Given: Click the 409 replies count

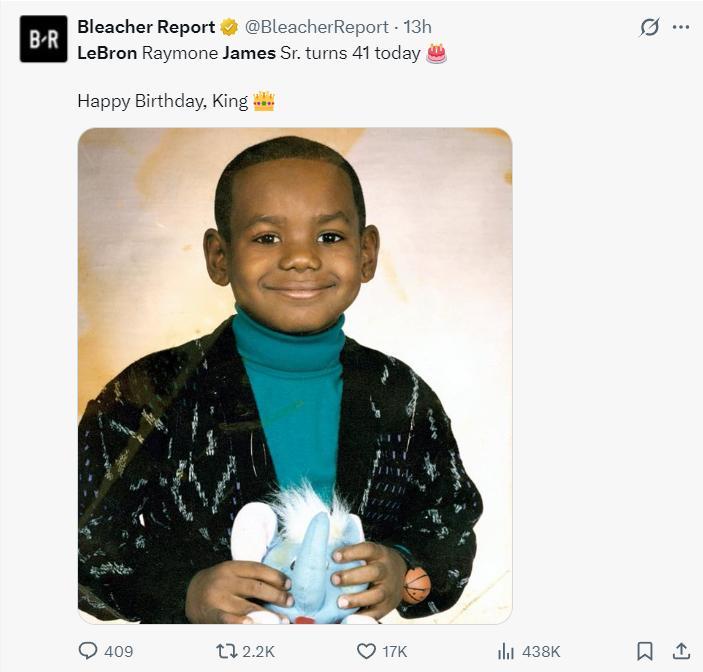Looking at the screenshot, I should point(119,651).
